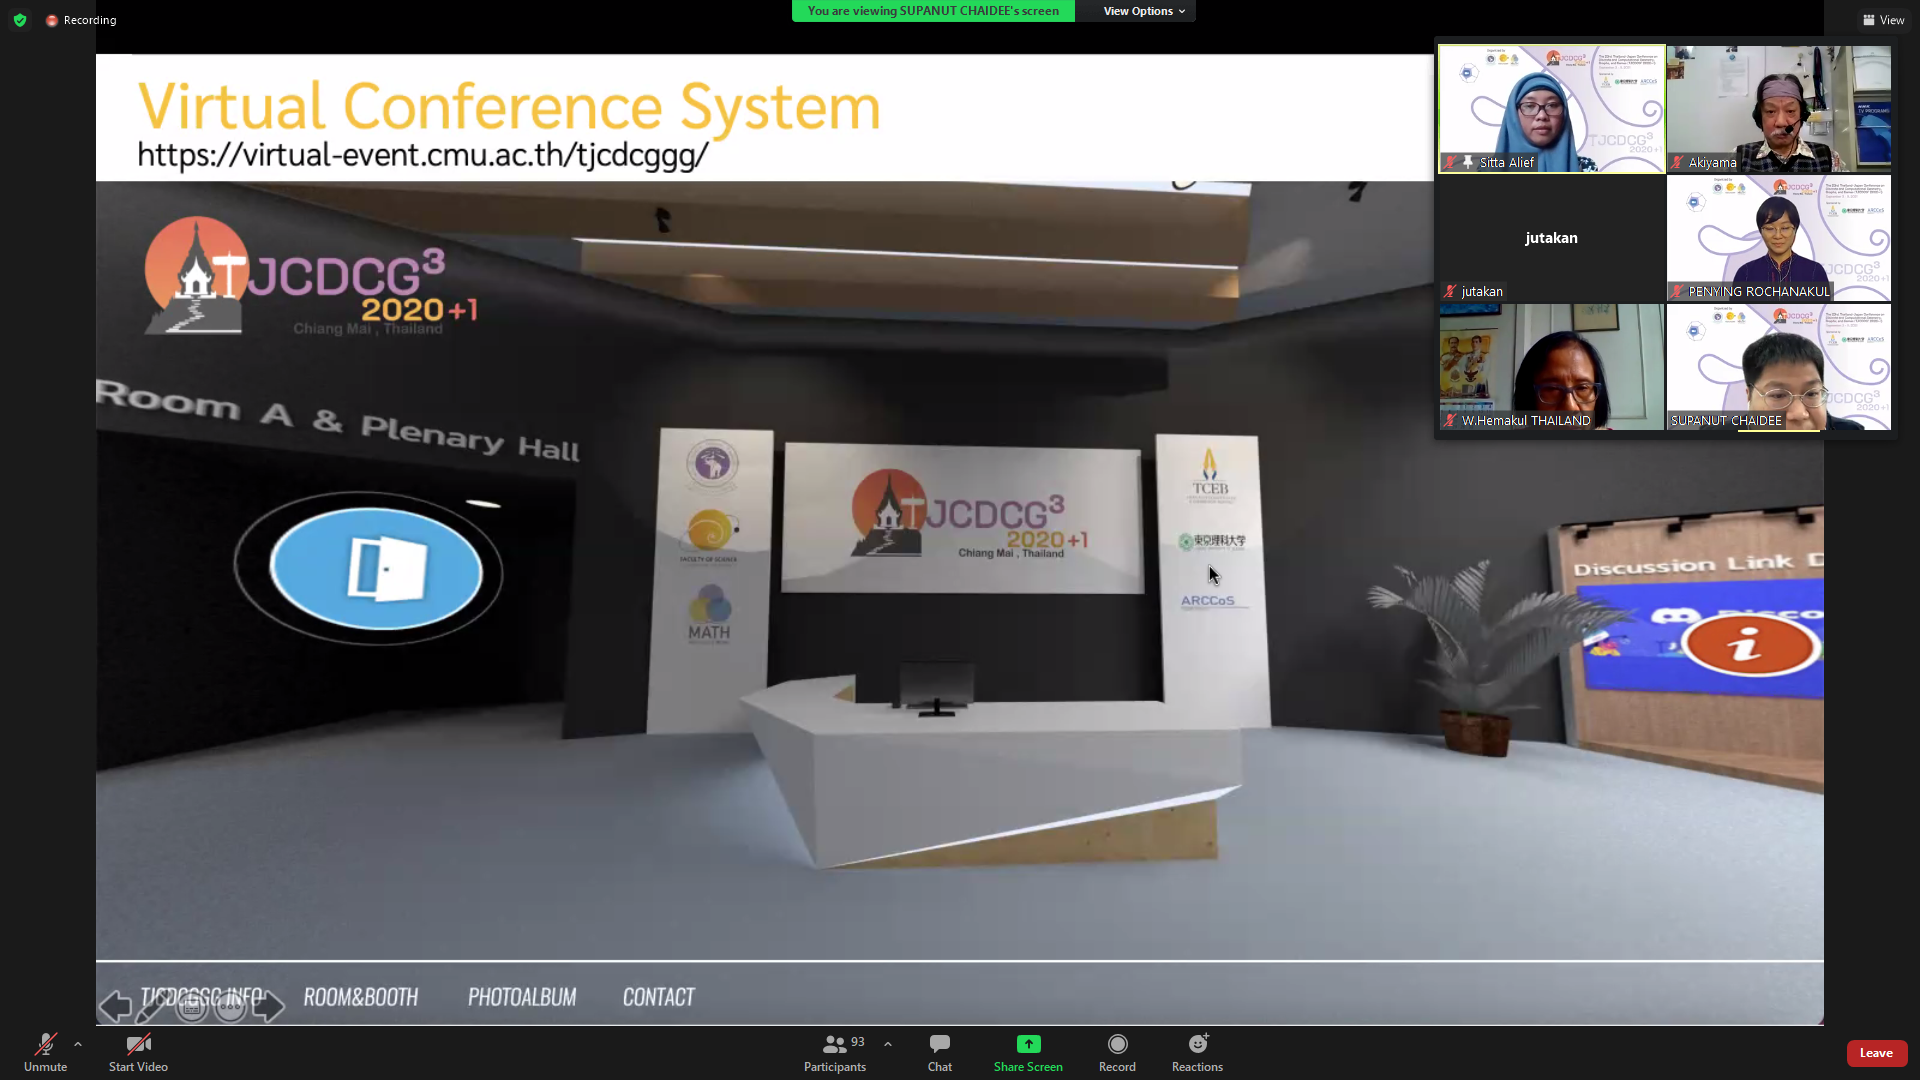The height and width of the screenshot is (1080, 1920).
Task: Click the orange info icon on discussion board
Action: tap(1749, 645)
